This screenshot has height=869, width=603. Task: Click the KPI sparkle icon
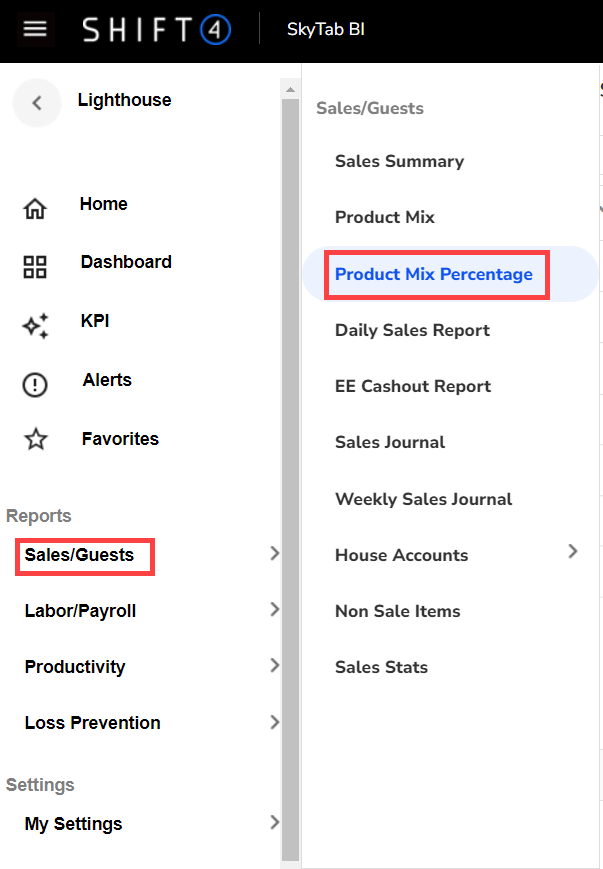click(35, 326)
